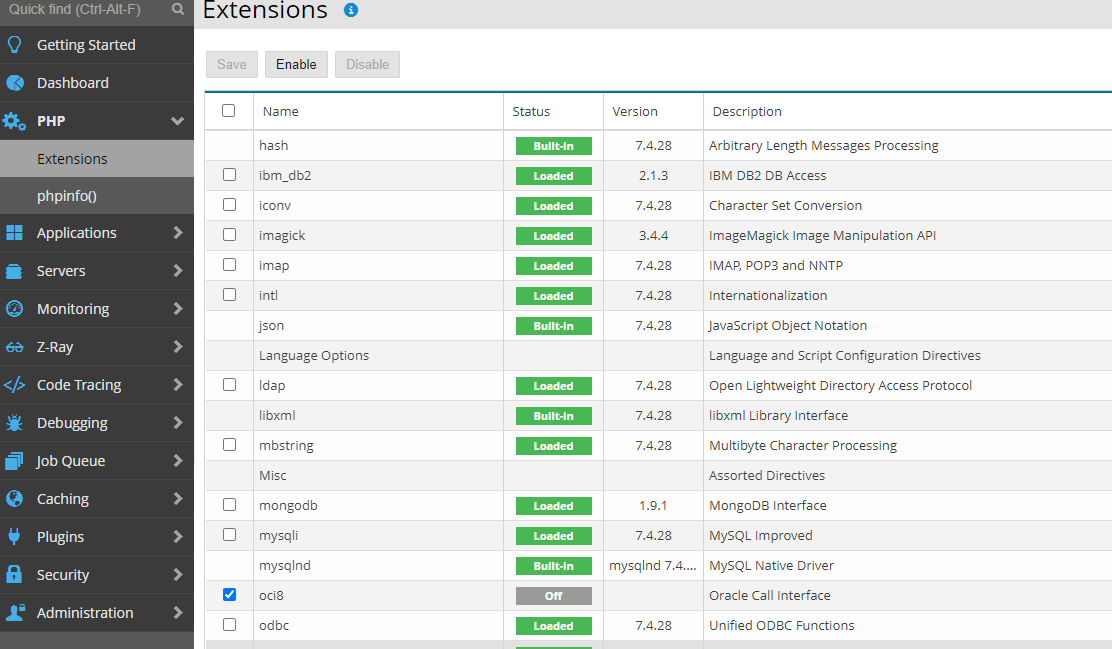Click the info icon next to Extensions title
The height and width of the screenshot is (649, 1112).
tap(349, 12)
